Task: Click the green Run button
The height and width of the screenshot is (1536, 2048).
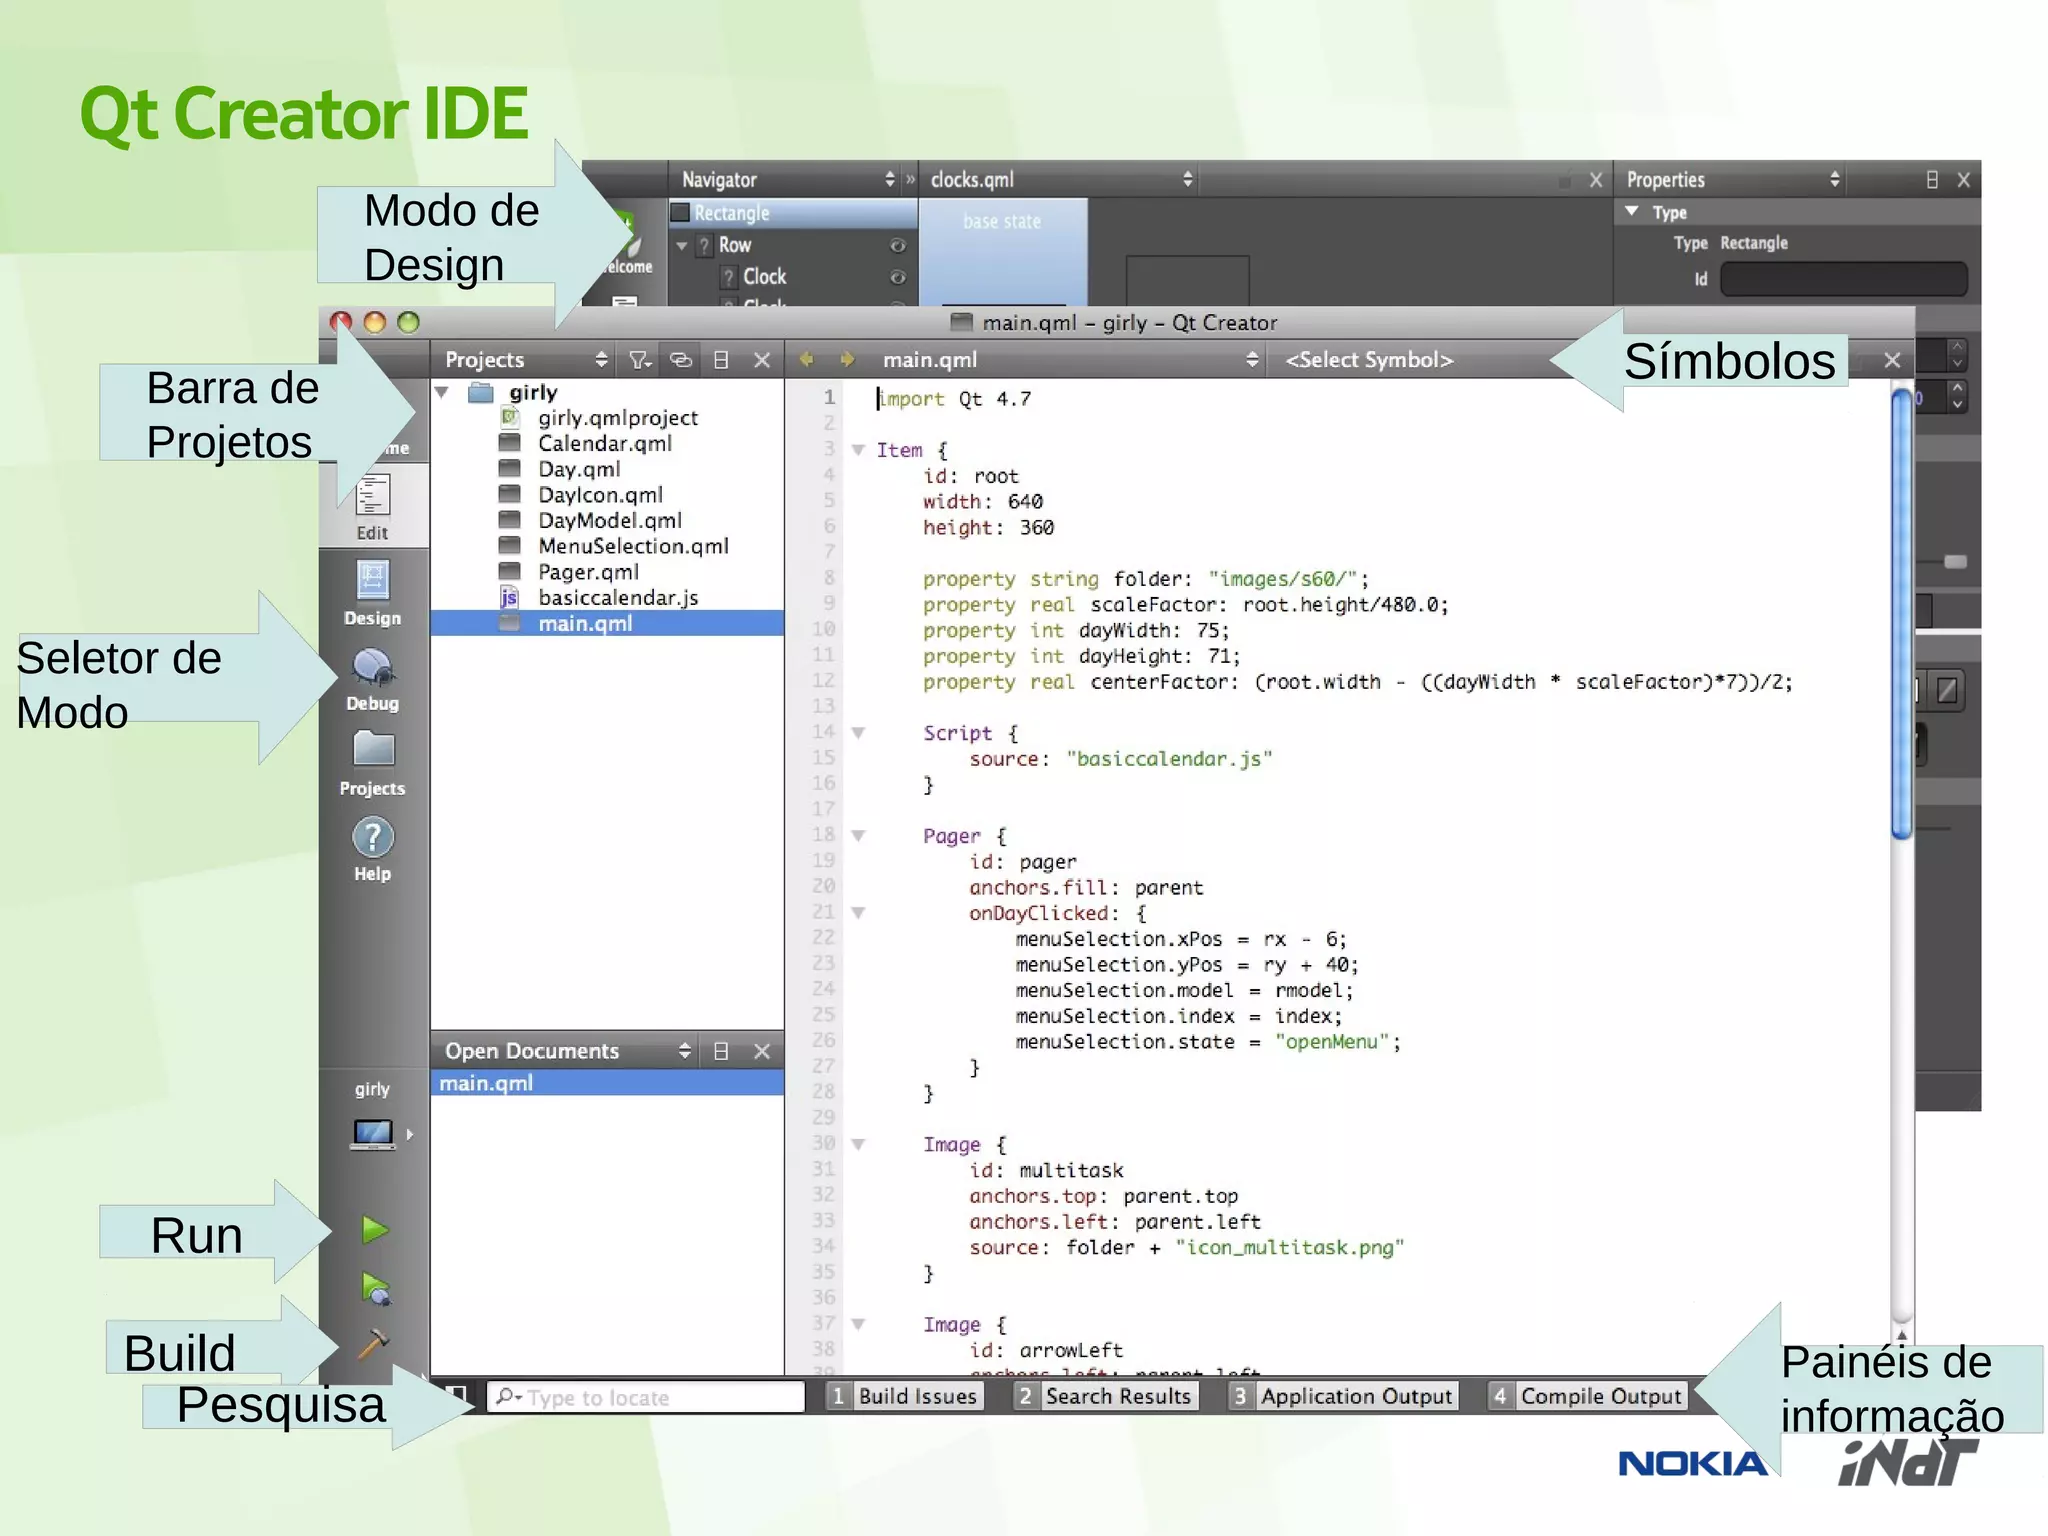Action: click(374, 1230)
